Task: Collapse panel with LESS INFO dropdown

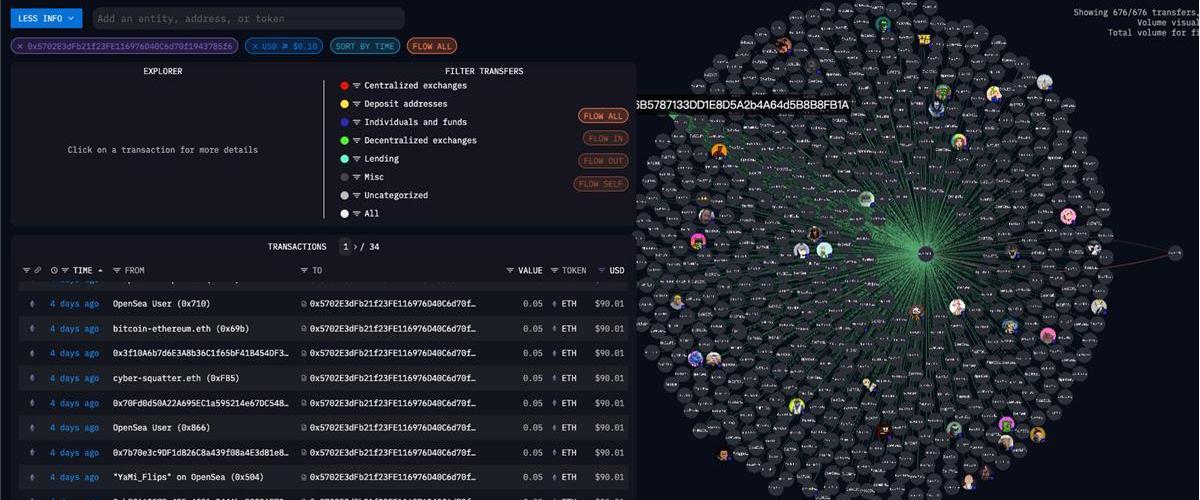Action: pyautogui.click(x=46, y=18)
